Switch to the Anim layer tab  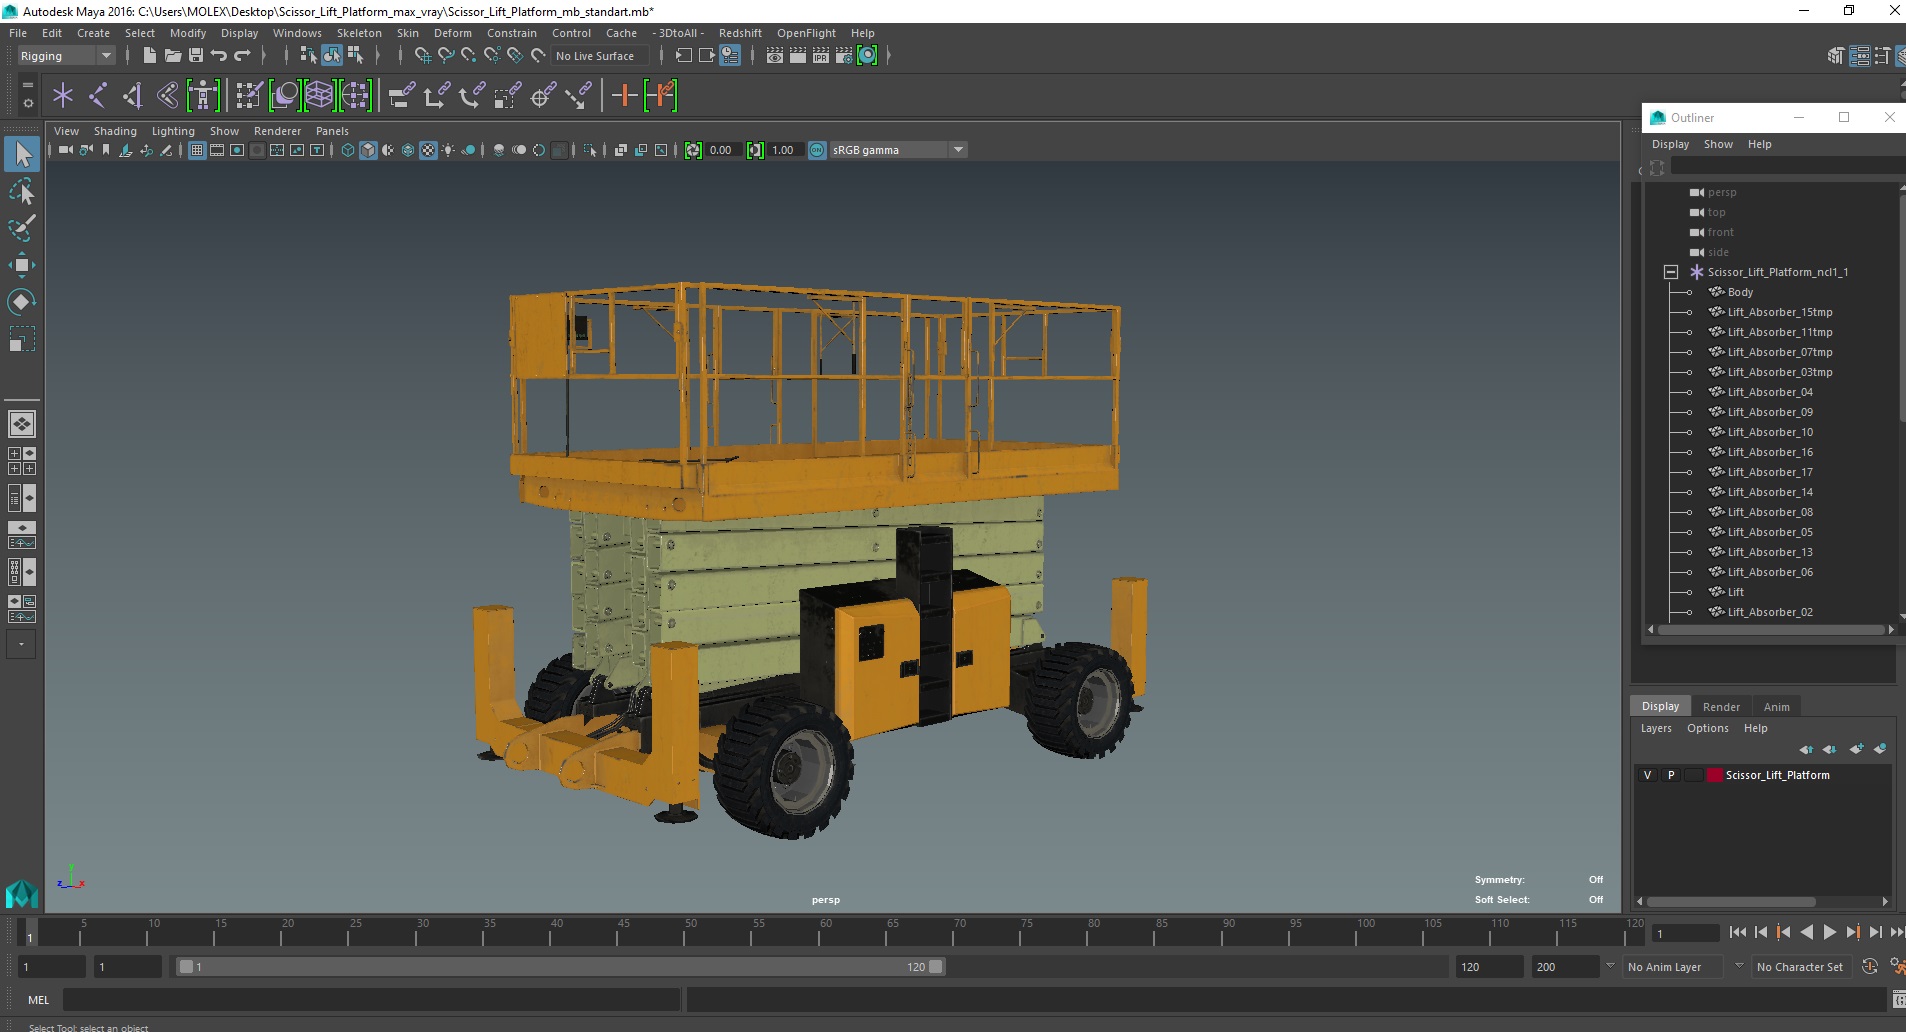coord(1776,706)
